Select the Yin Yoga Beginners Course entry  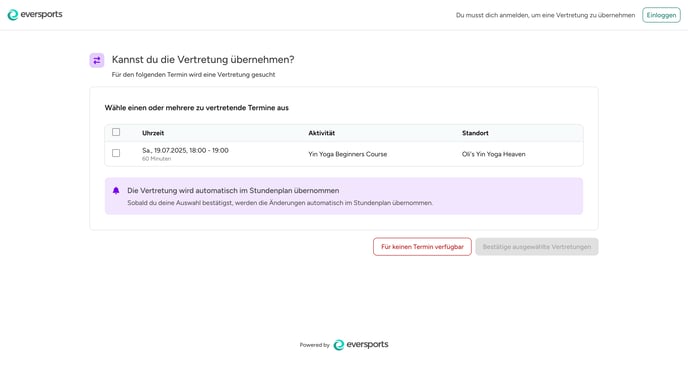pos(348,154)
